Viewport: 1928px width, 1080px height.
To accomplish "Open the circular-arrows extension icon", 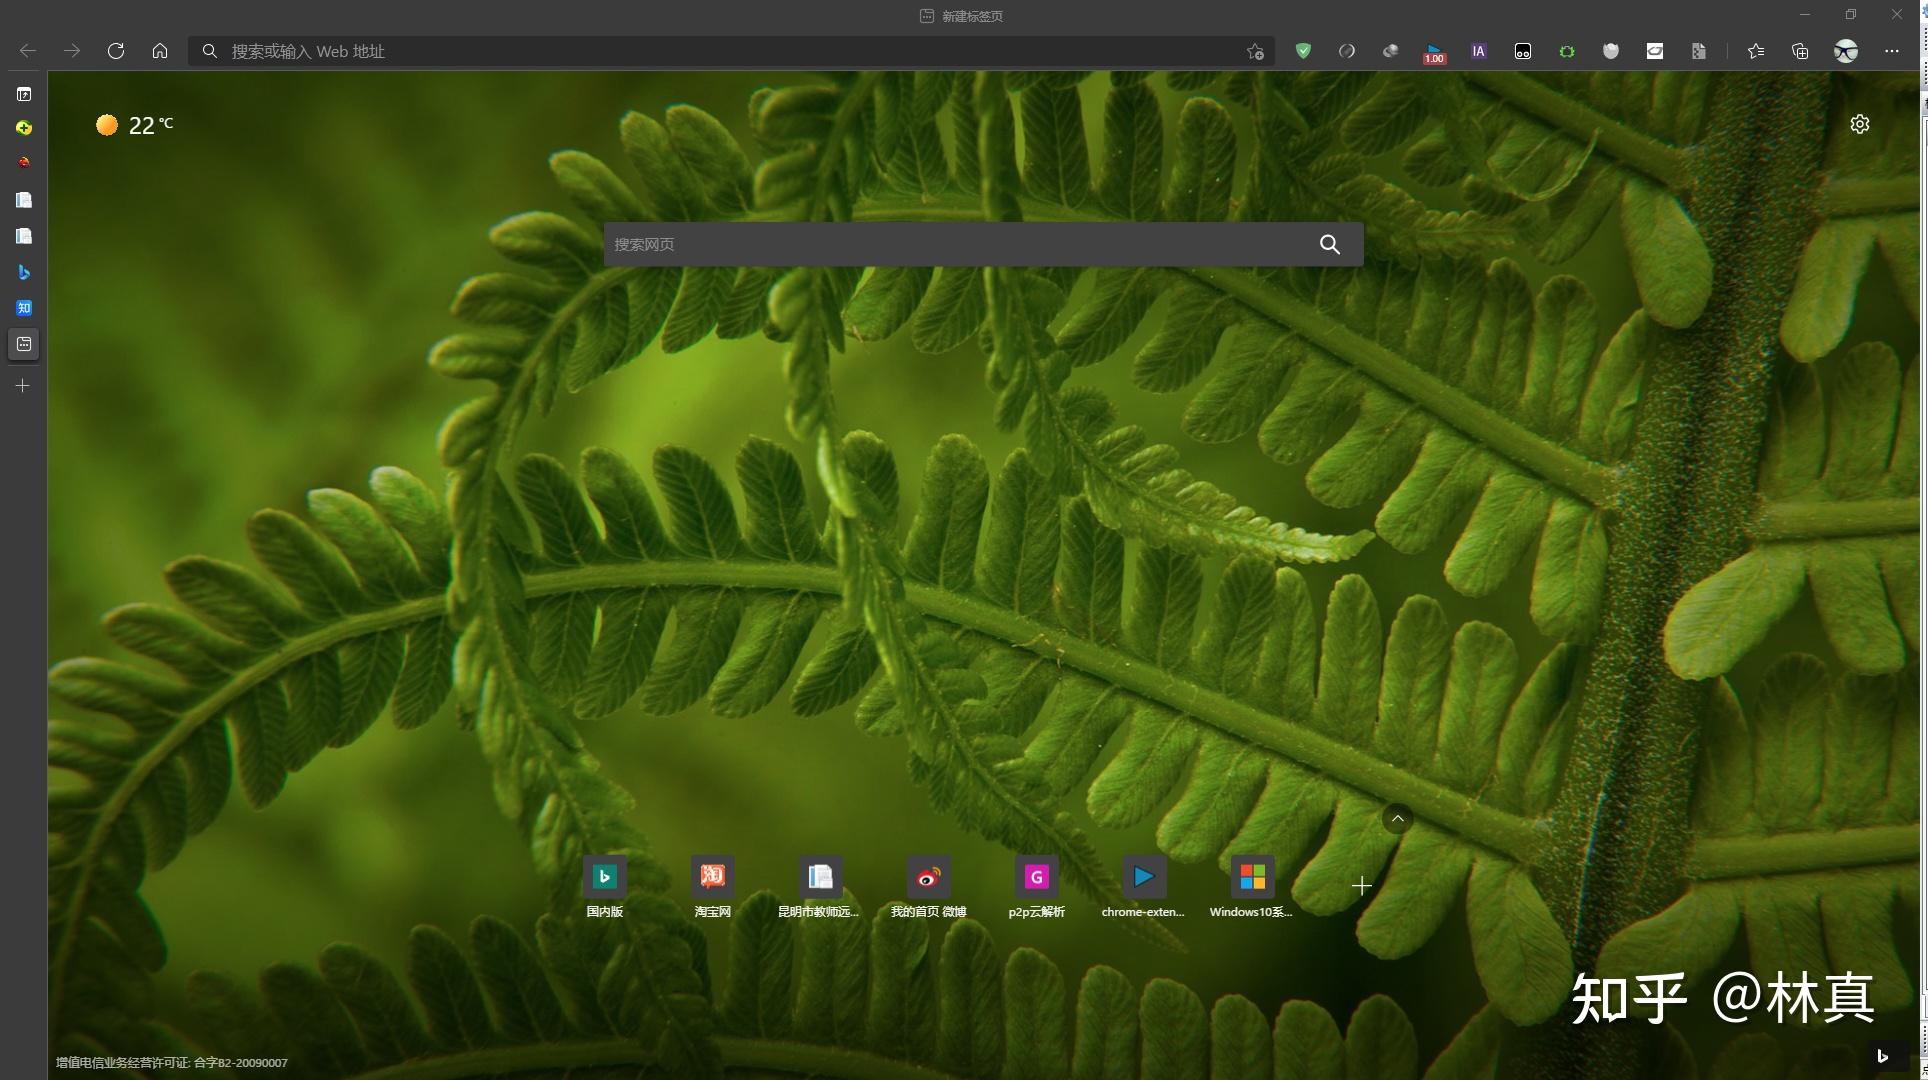I will [x=1347, y=51].
